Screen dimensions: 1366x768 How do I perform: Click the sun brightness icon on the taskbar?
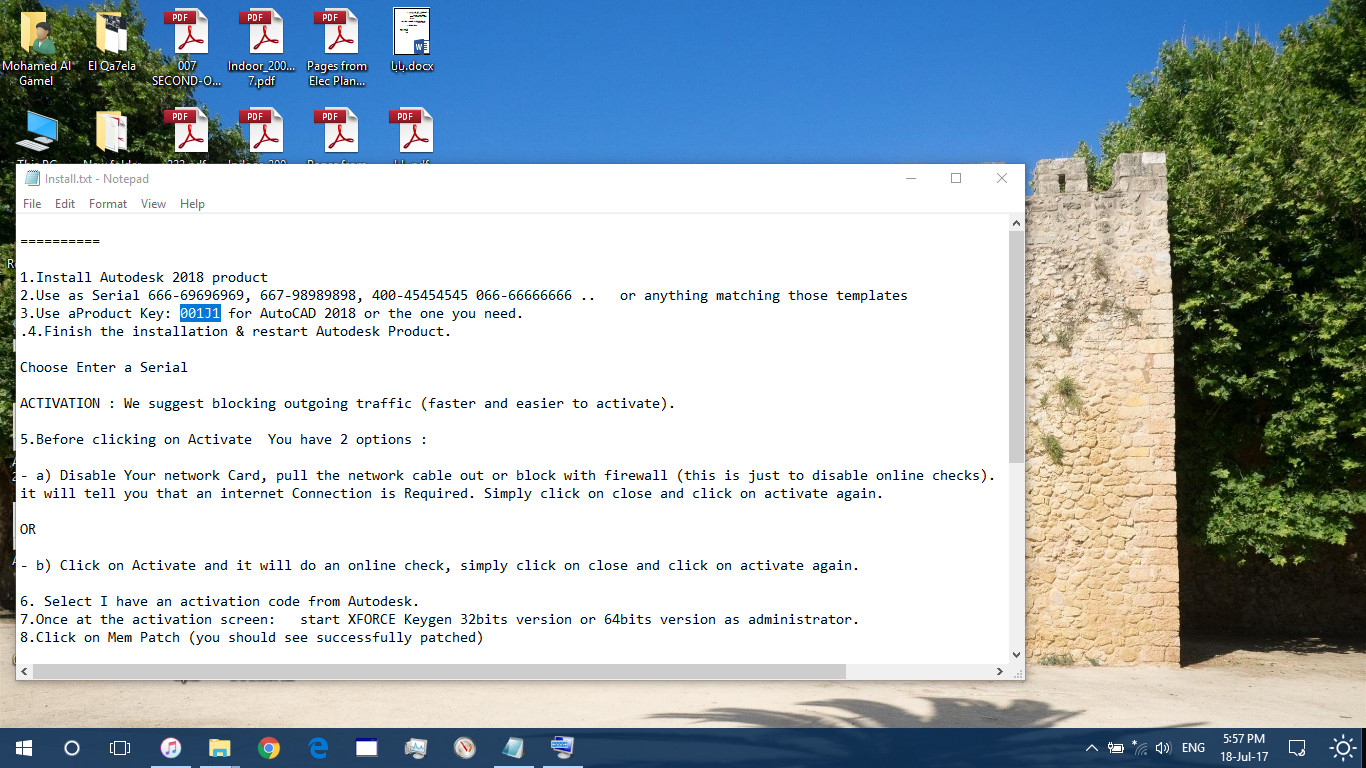coord(1343,748)
